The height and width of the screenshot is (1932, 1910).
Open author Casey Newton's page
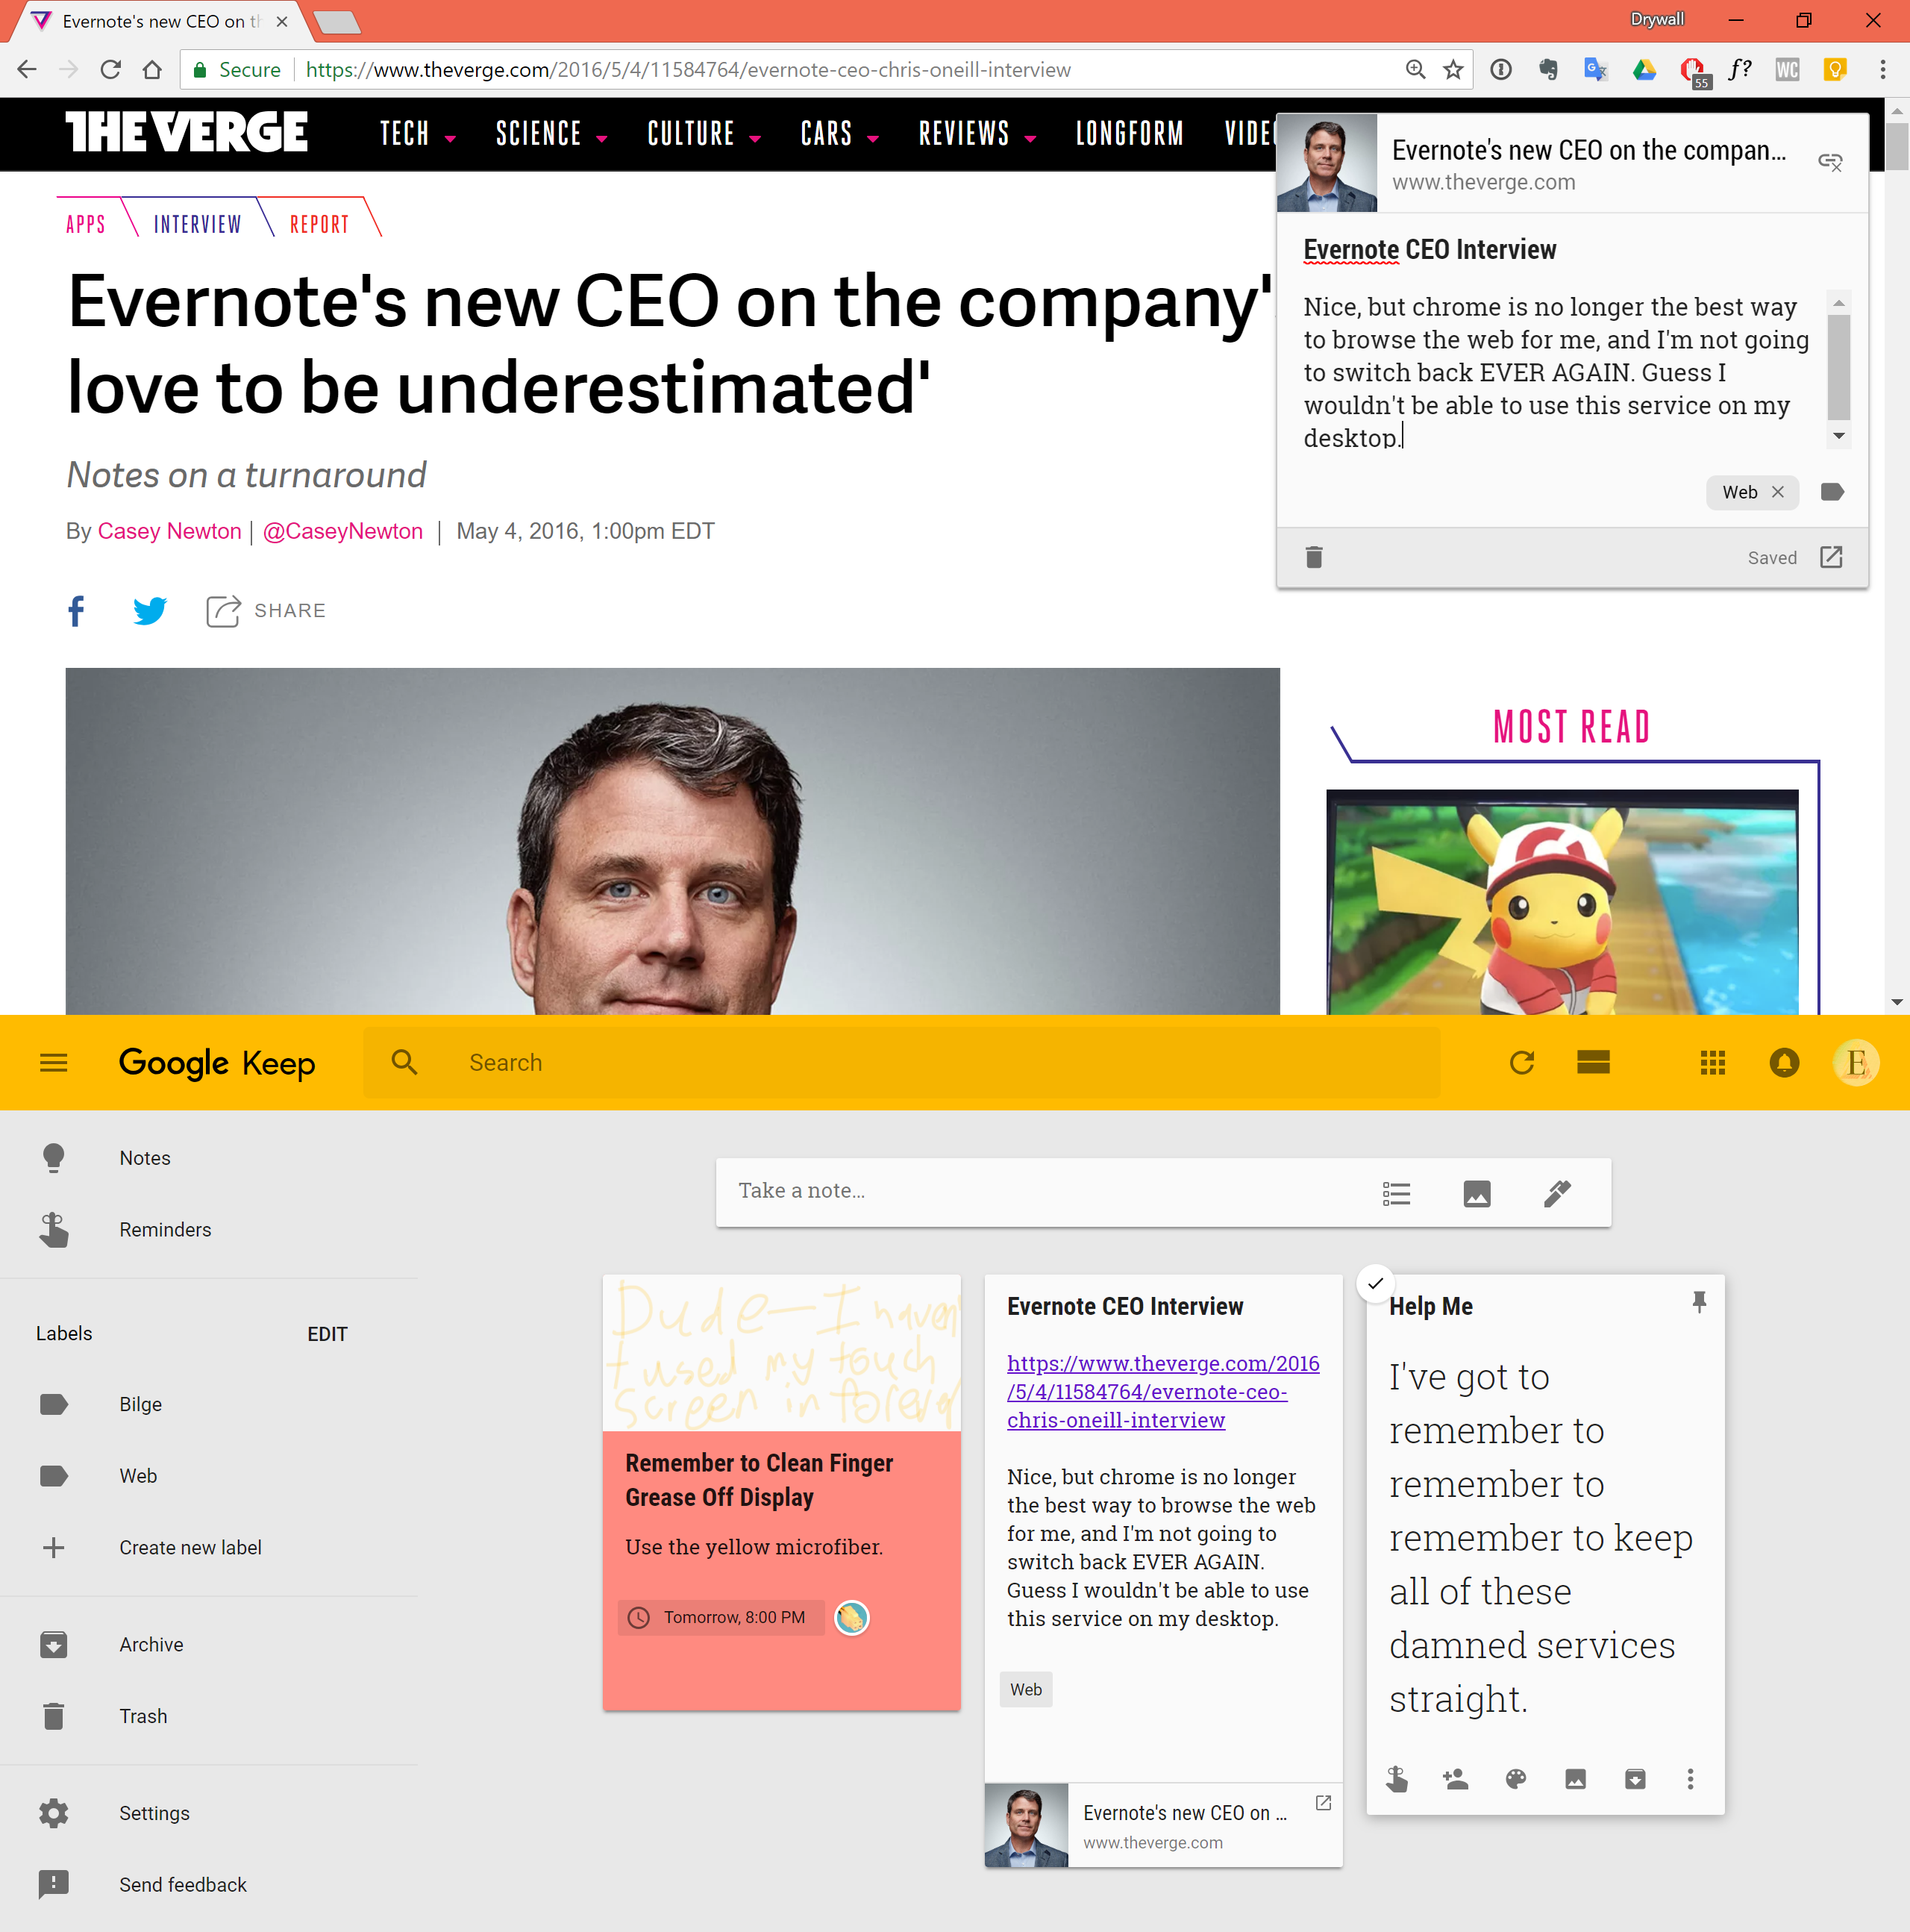169,531
